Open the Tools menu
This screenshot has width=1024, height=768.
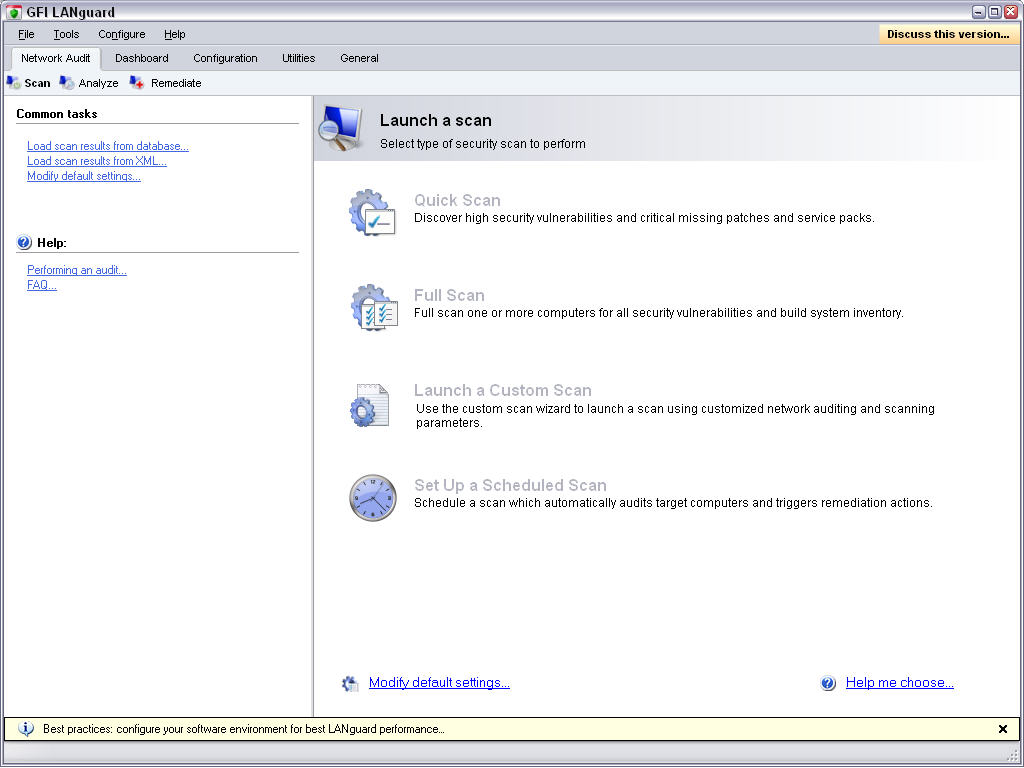point(66,34)
